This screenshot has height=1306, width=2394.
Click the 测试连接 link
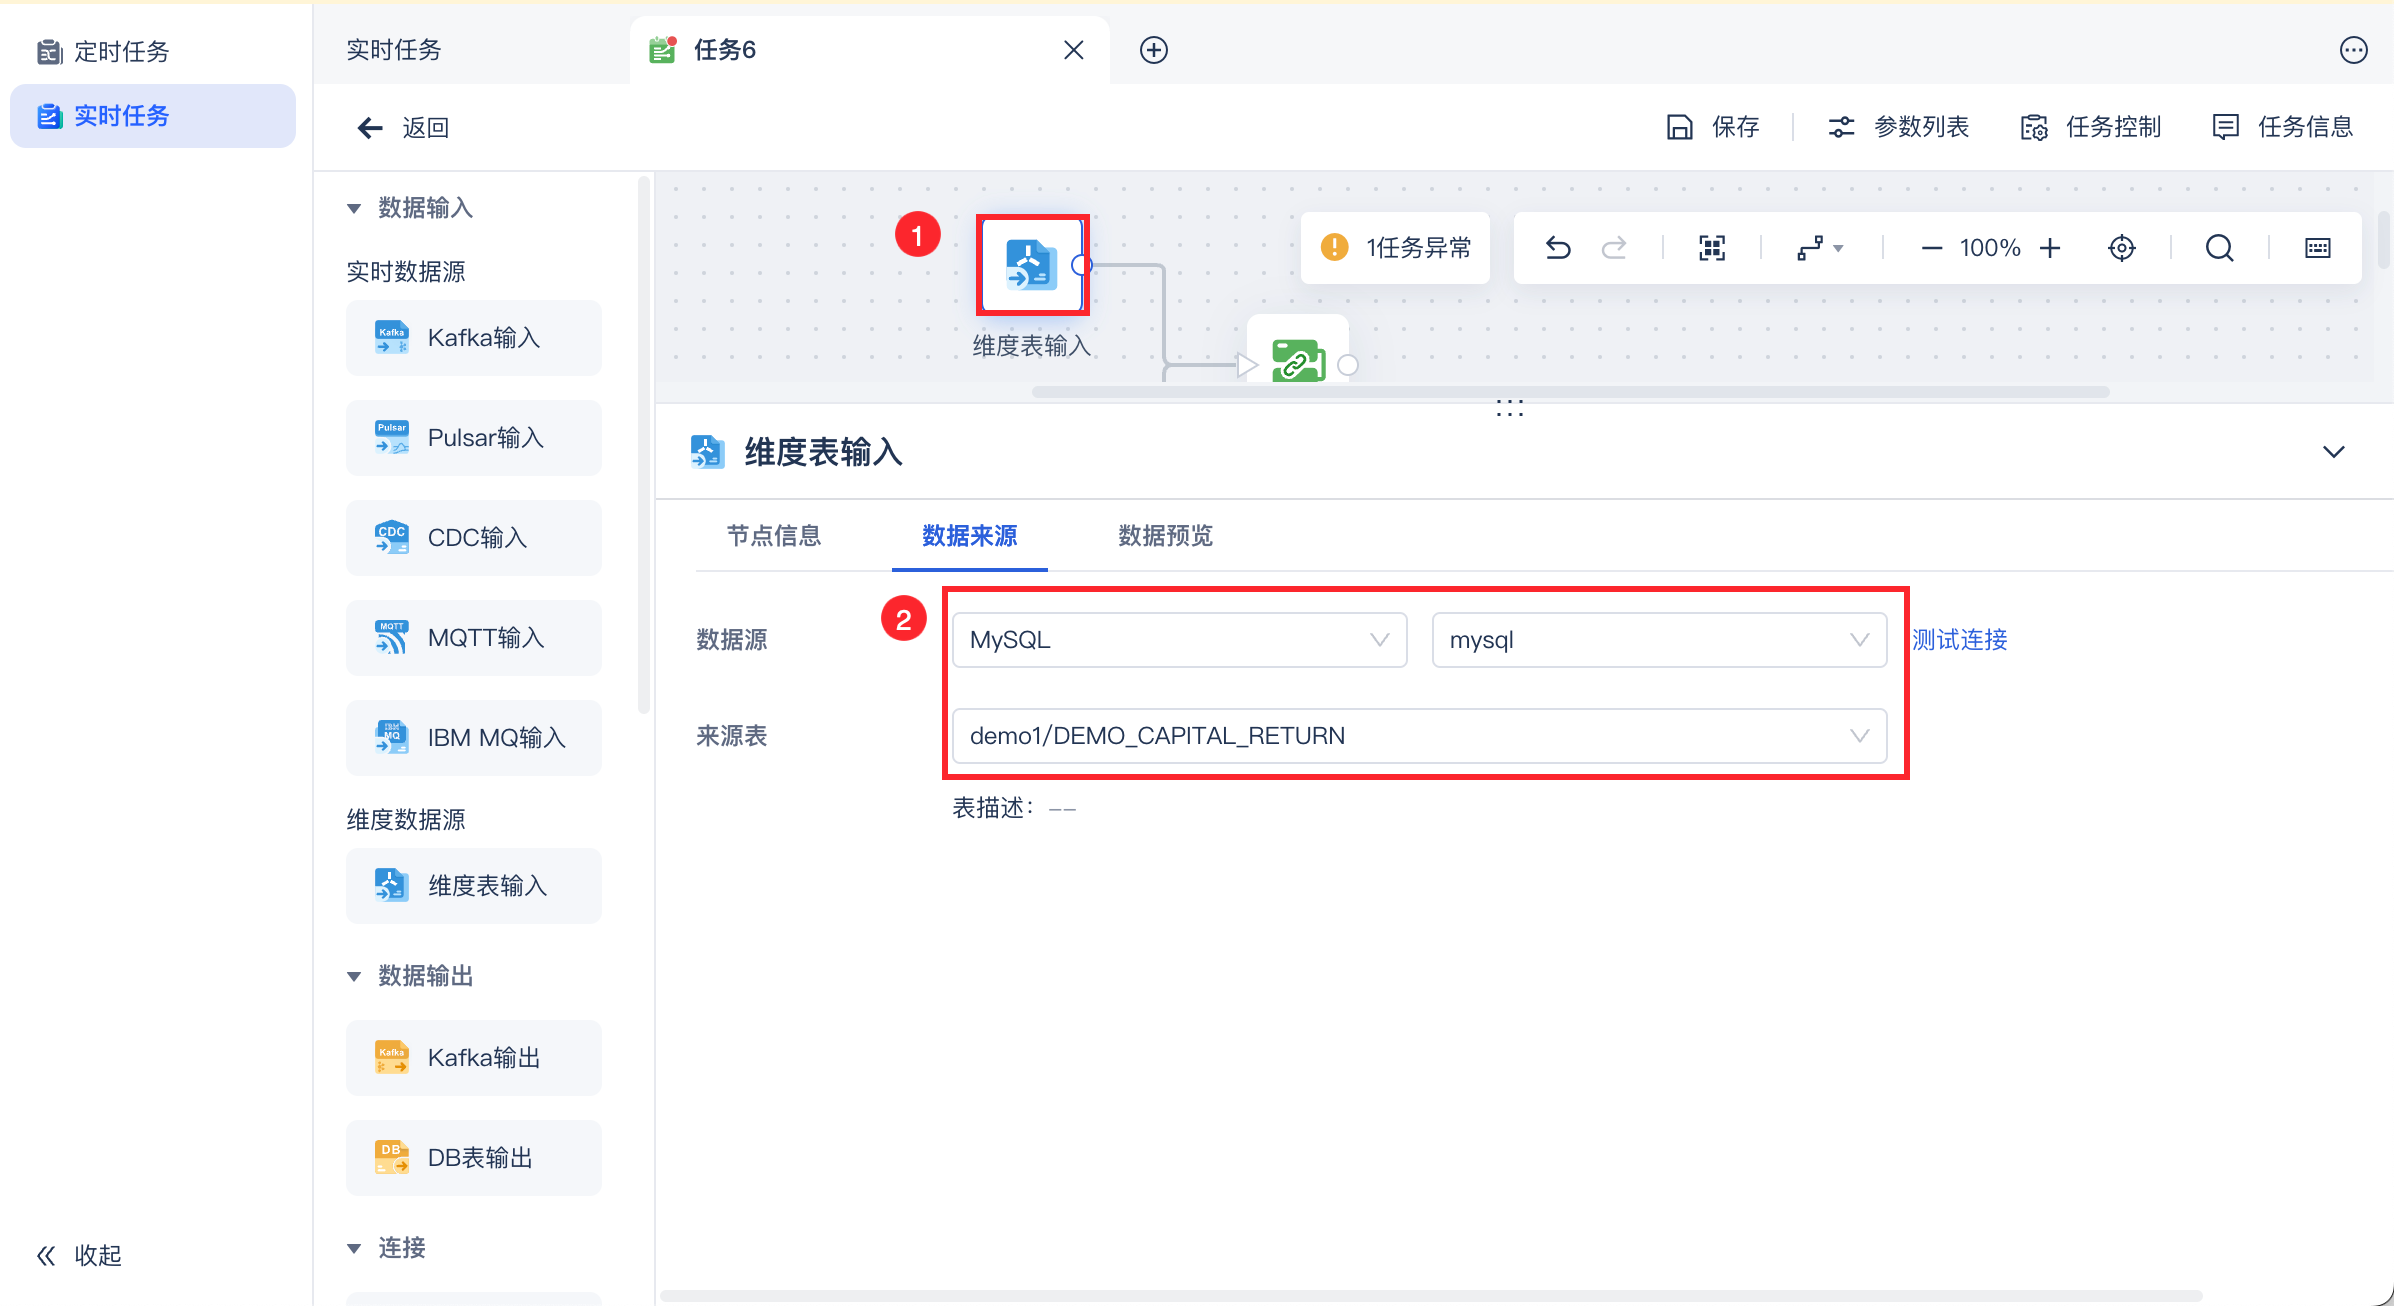(x=1959, y=640)
